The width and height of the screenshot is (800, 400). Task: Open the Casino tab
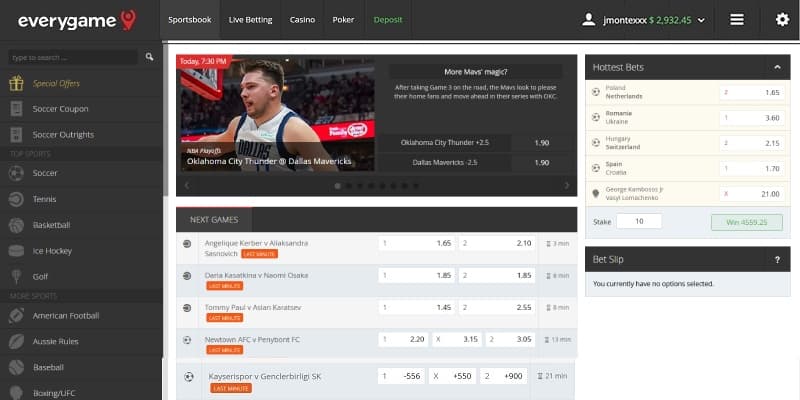point(302,19)
